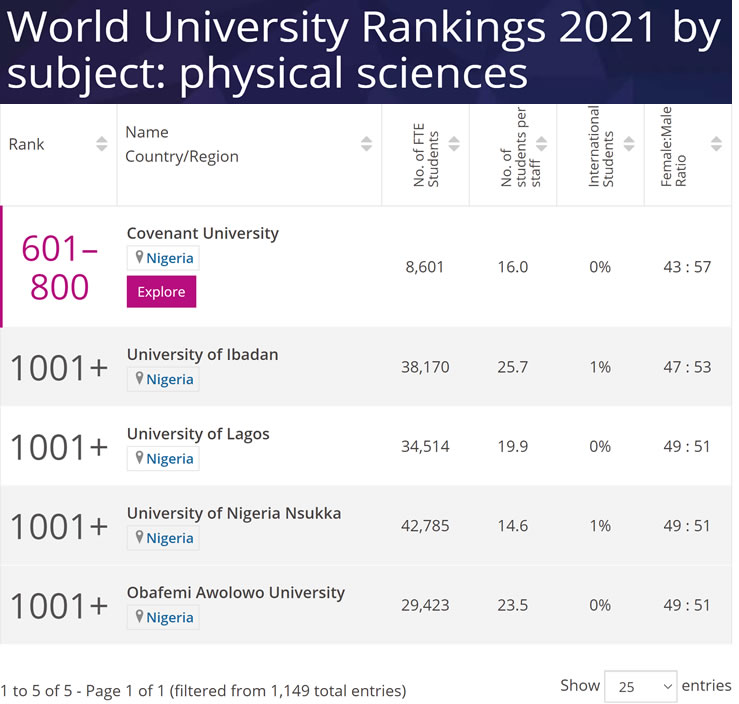
Task: Click the 19.9 students per staff value
Action: (x=513, y=446)
